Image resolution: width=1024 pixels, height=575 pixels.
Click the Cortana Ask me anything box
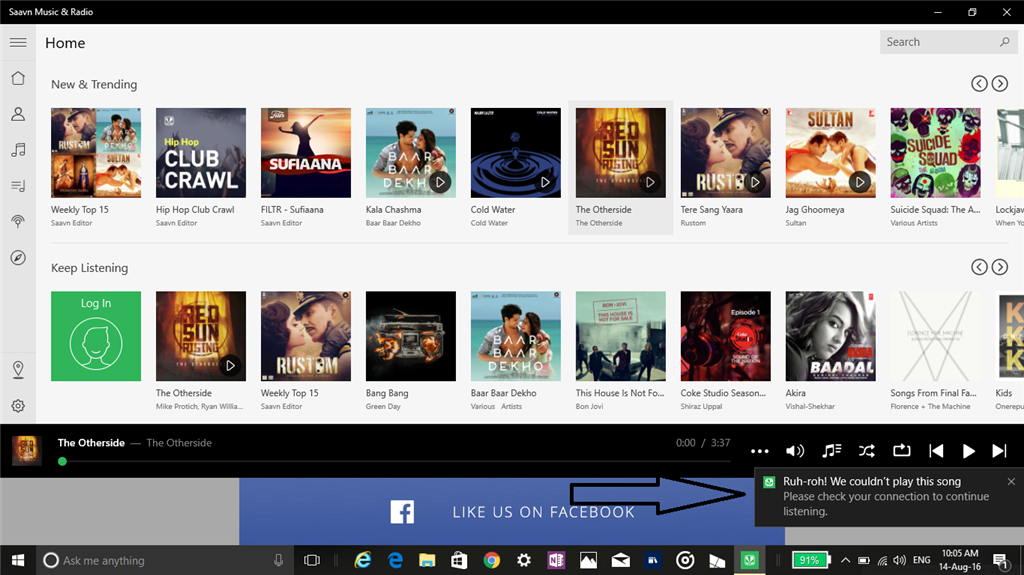[x=166, y=560]
